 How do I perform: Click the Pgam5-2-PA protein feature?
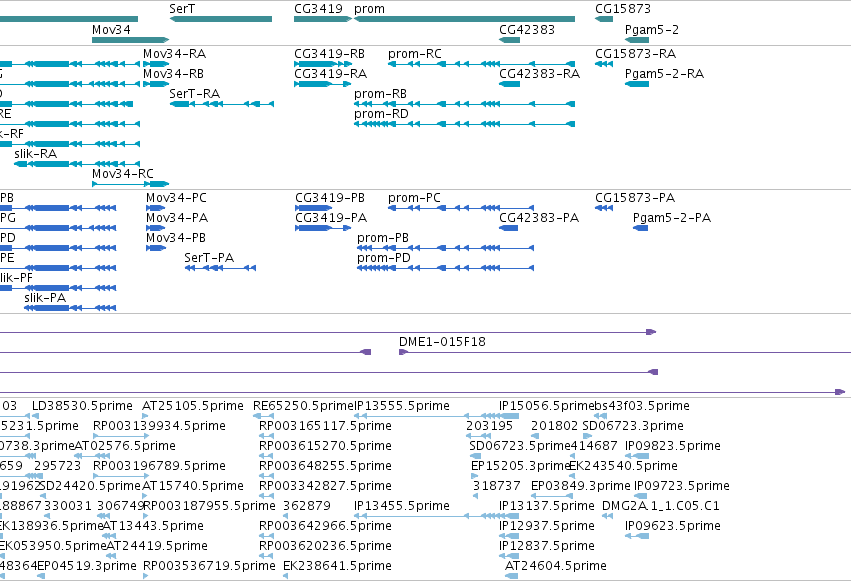pos(640,228)
